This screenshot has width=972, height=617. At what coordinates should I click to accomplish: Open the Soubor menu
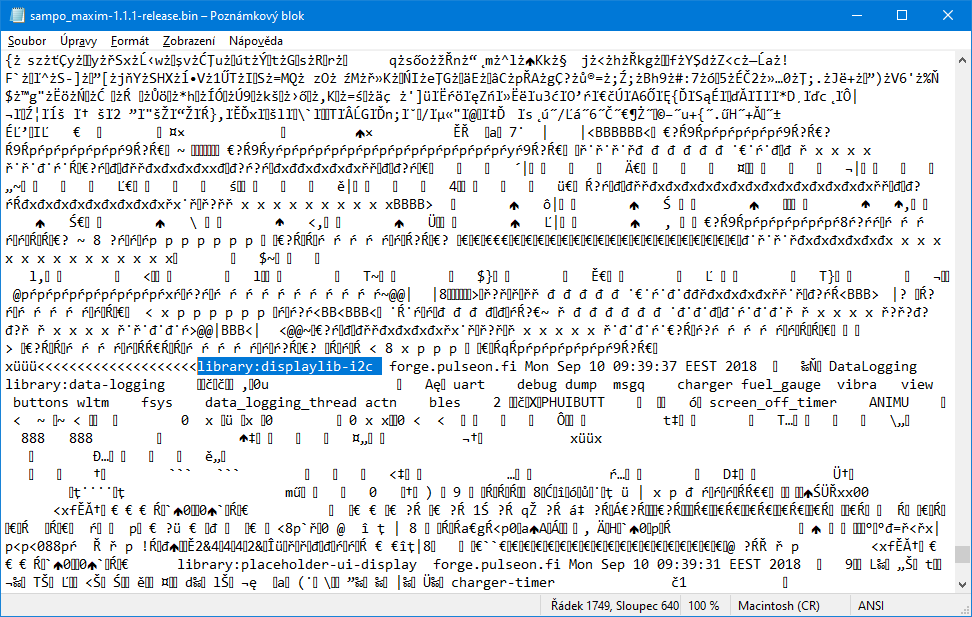tap(27, 41)
